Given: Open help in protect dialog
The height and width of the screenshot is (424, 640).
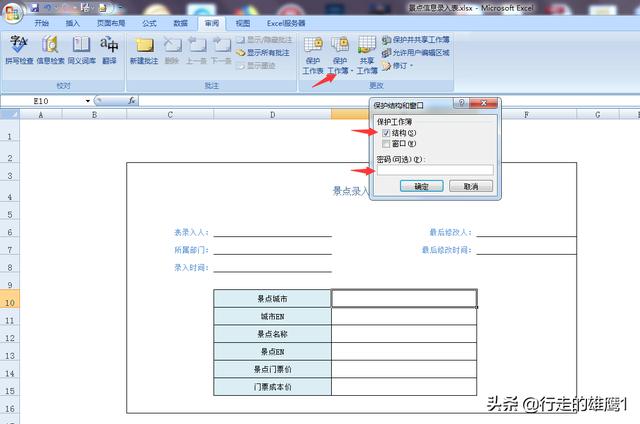Looking at the screenshot, I should (x=461, y=103).
